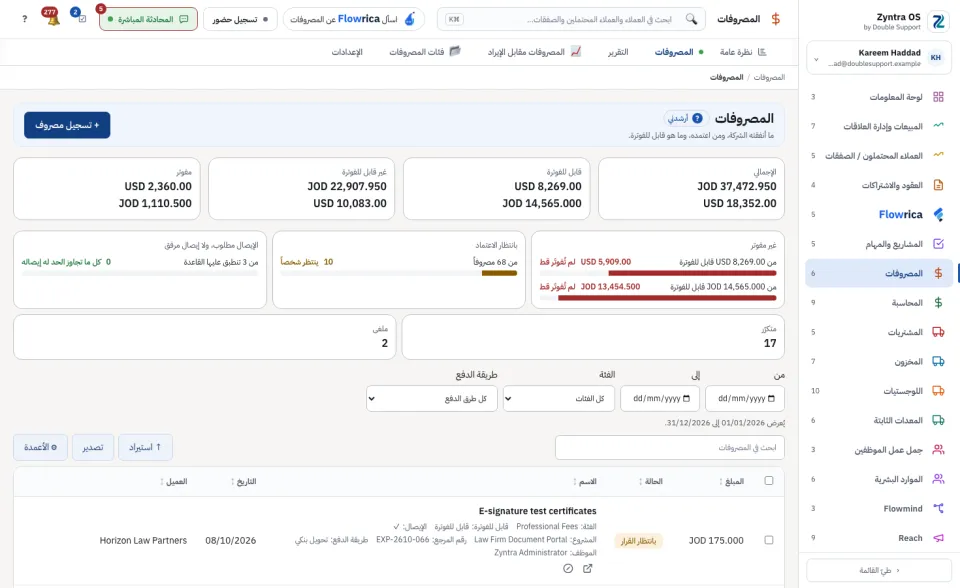Viewport: 960px width, 588px height.
Task: Tick the select-all checkbox in table header
Action: click(769, 481)
